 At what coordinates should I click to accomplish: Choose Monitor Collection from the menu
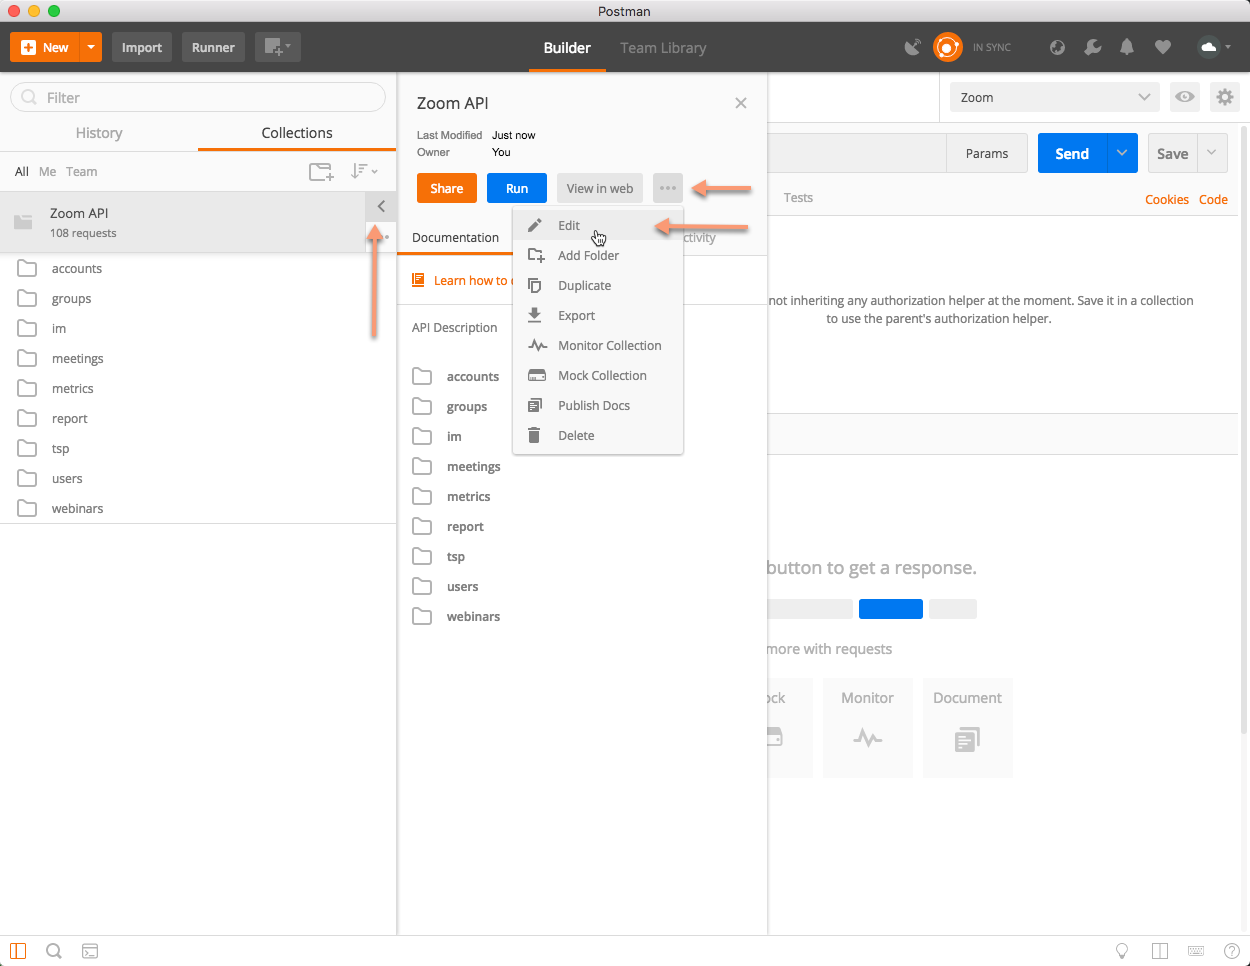[598, 345]
